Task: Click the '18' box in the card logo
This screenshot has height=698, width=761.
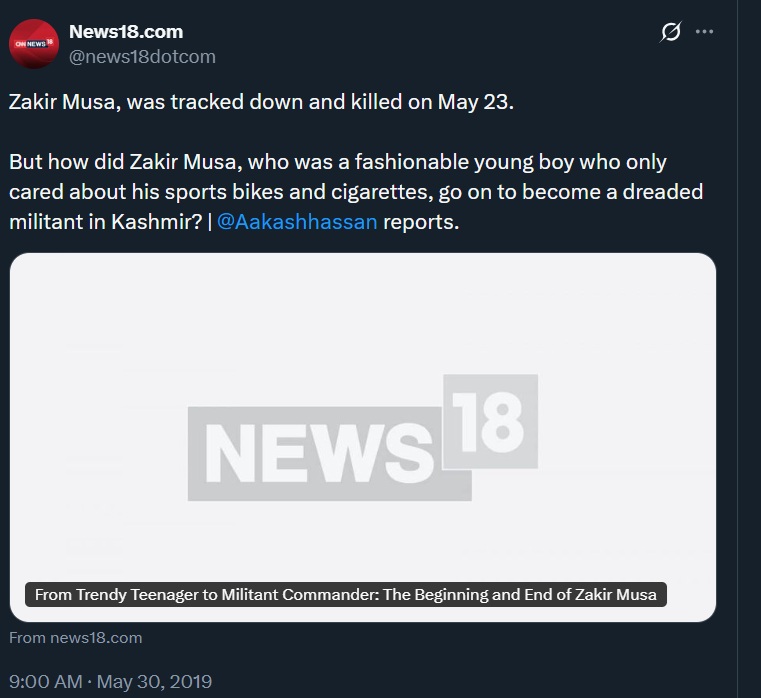Action: [493, 424]
